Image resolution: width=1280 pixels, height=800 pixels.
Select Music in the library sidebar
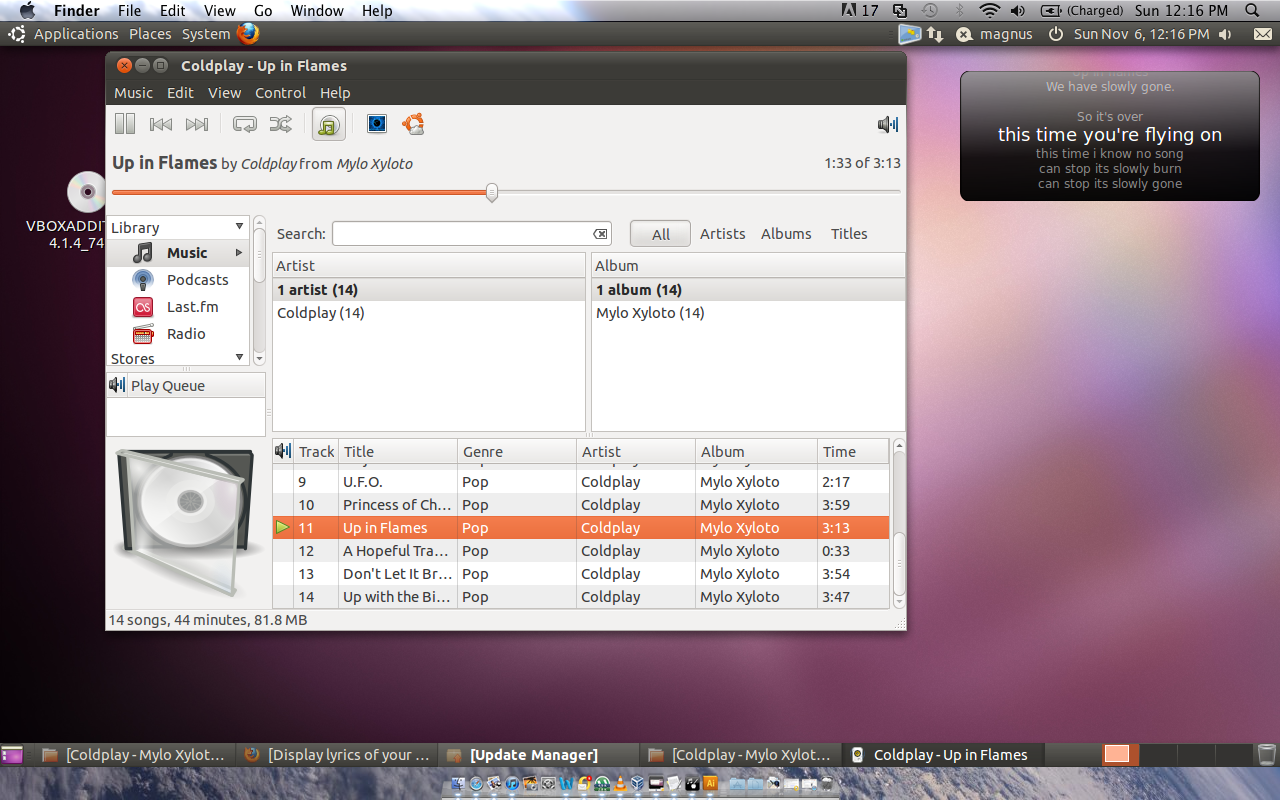click(178, 253)
